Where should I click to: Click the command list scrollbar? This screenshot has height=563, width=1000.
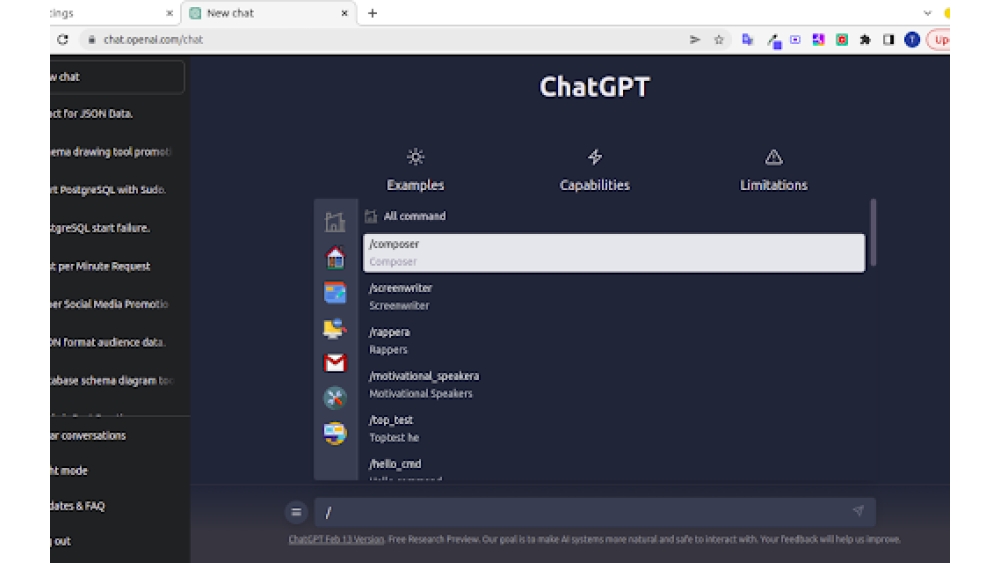tap(873, 232)
